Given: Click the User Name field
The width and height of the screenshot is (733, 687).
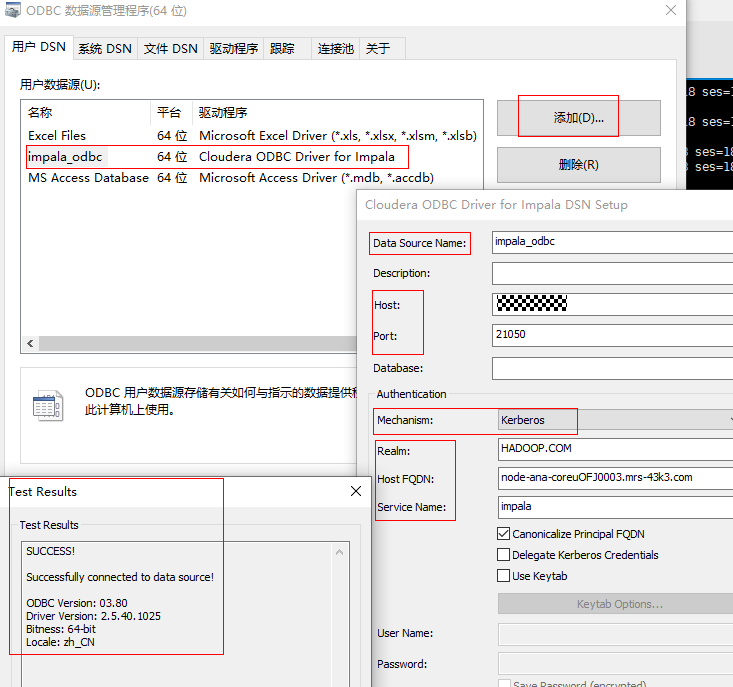Looking at the screenshot, I should click(x=615, y=634).
